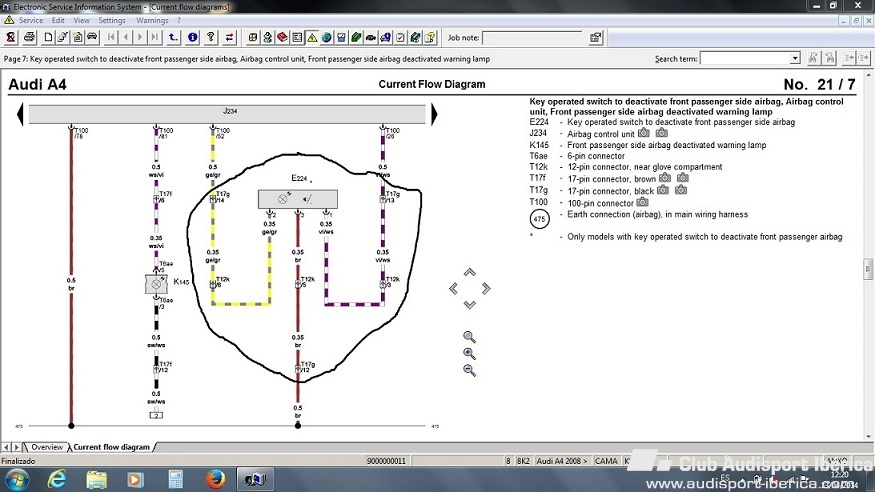
Task: Click the find next binoculars icon
Action: (830, 58)
